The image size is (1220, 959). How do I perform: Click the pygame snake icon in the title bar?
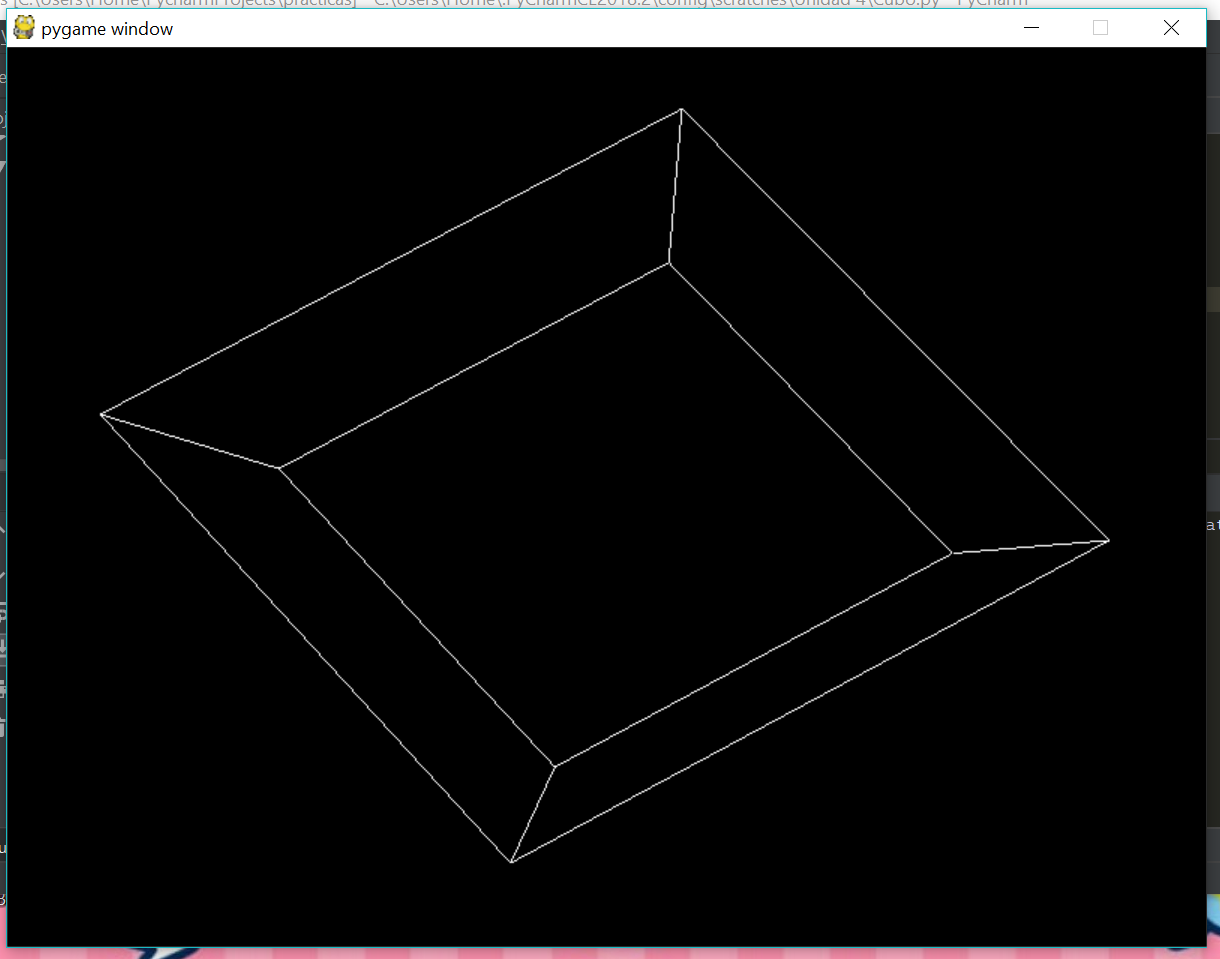coord(22,28)
